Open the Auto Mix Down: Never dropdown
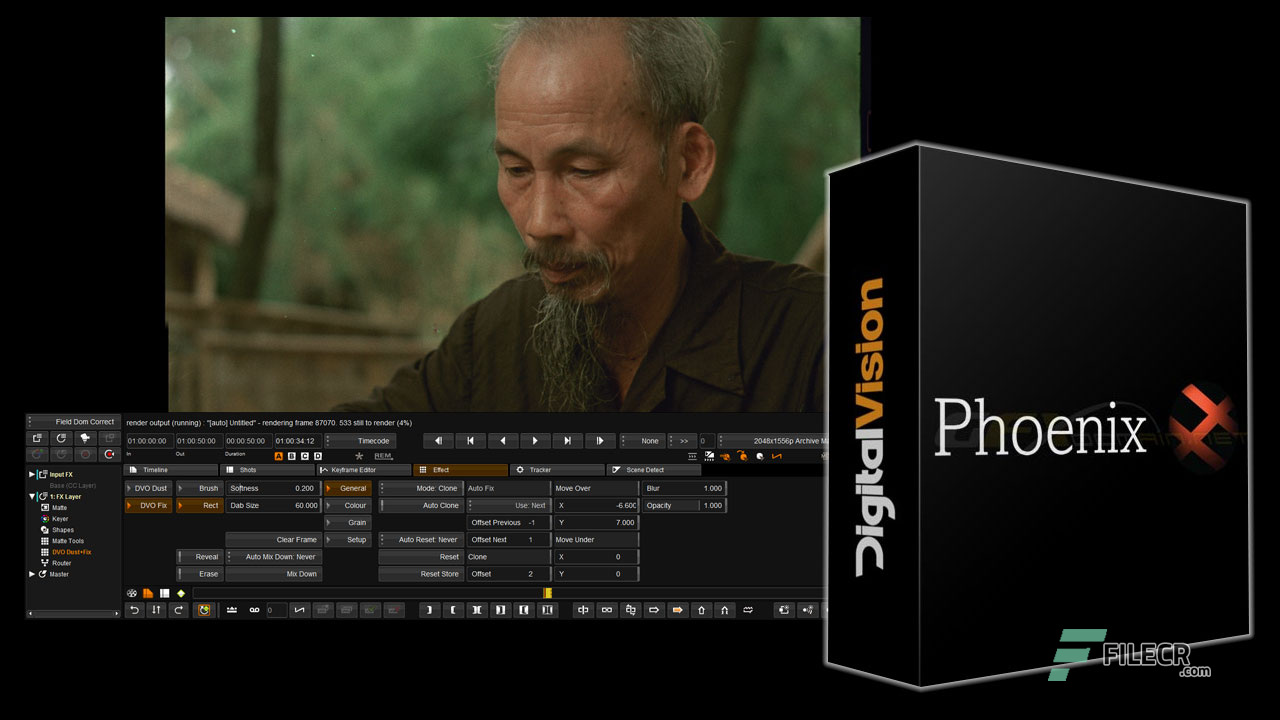 pyautogui.click(x=273, y=557)
